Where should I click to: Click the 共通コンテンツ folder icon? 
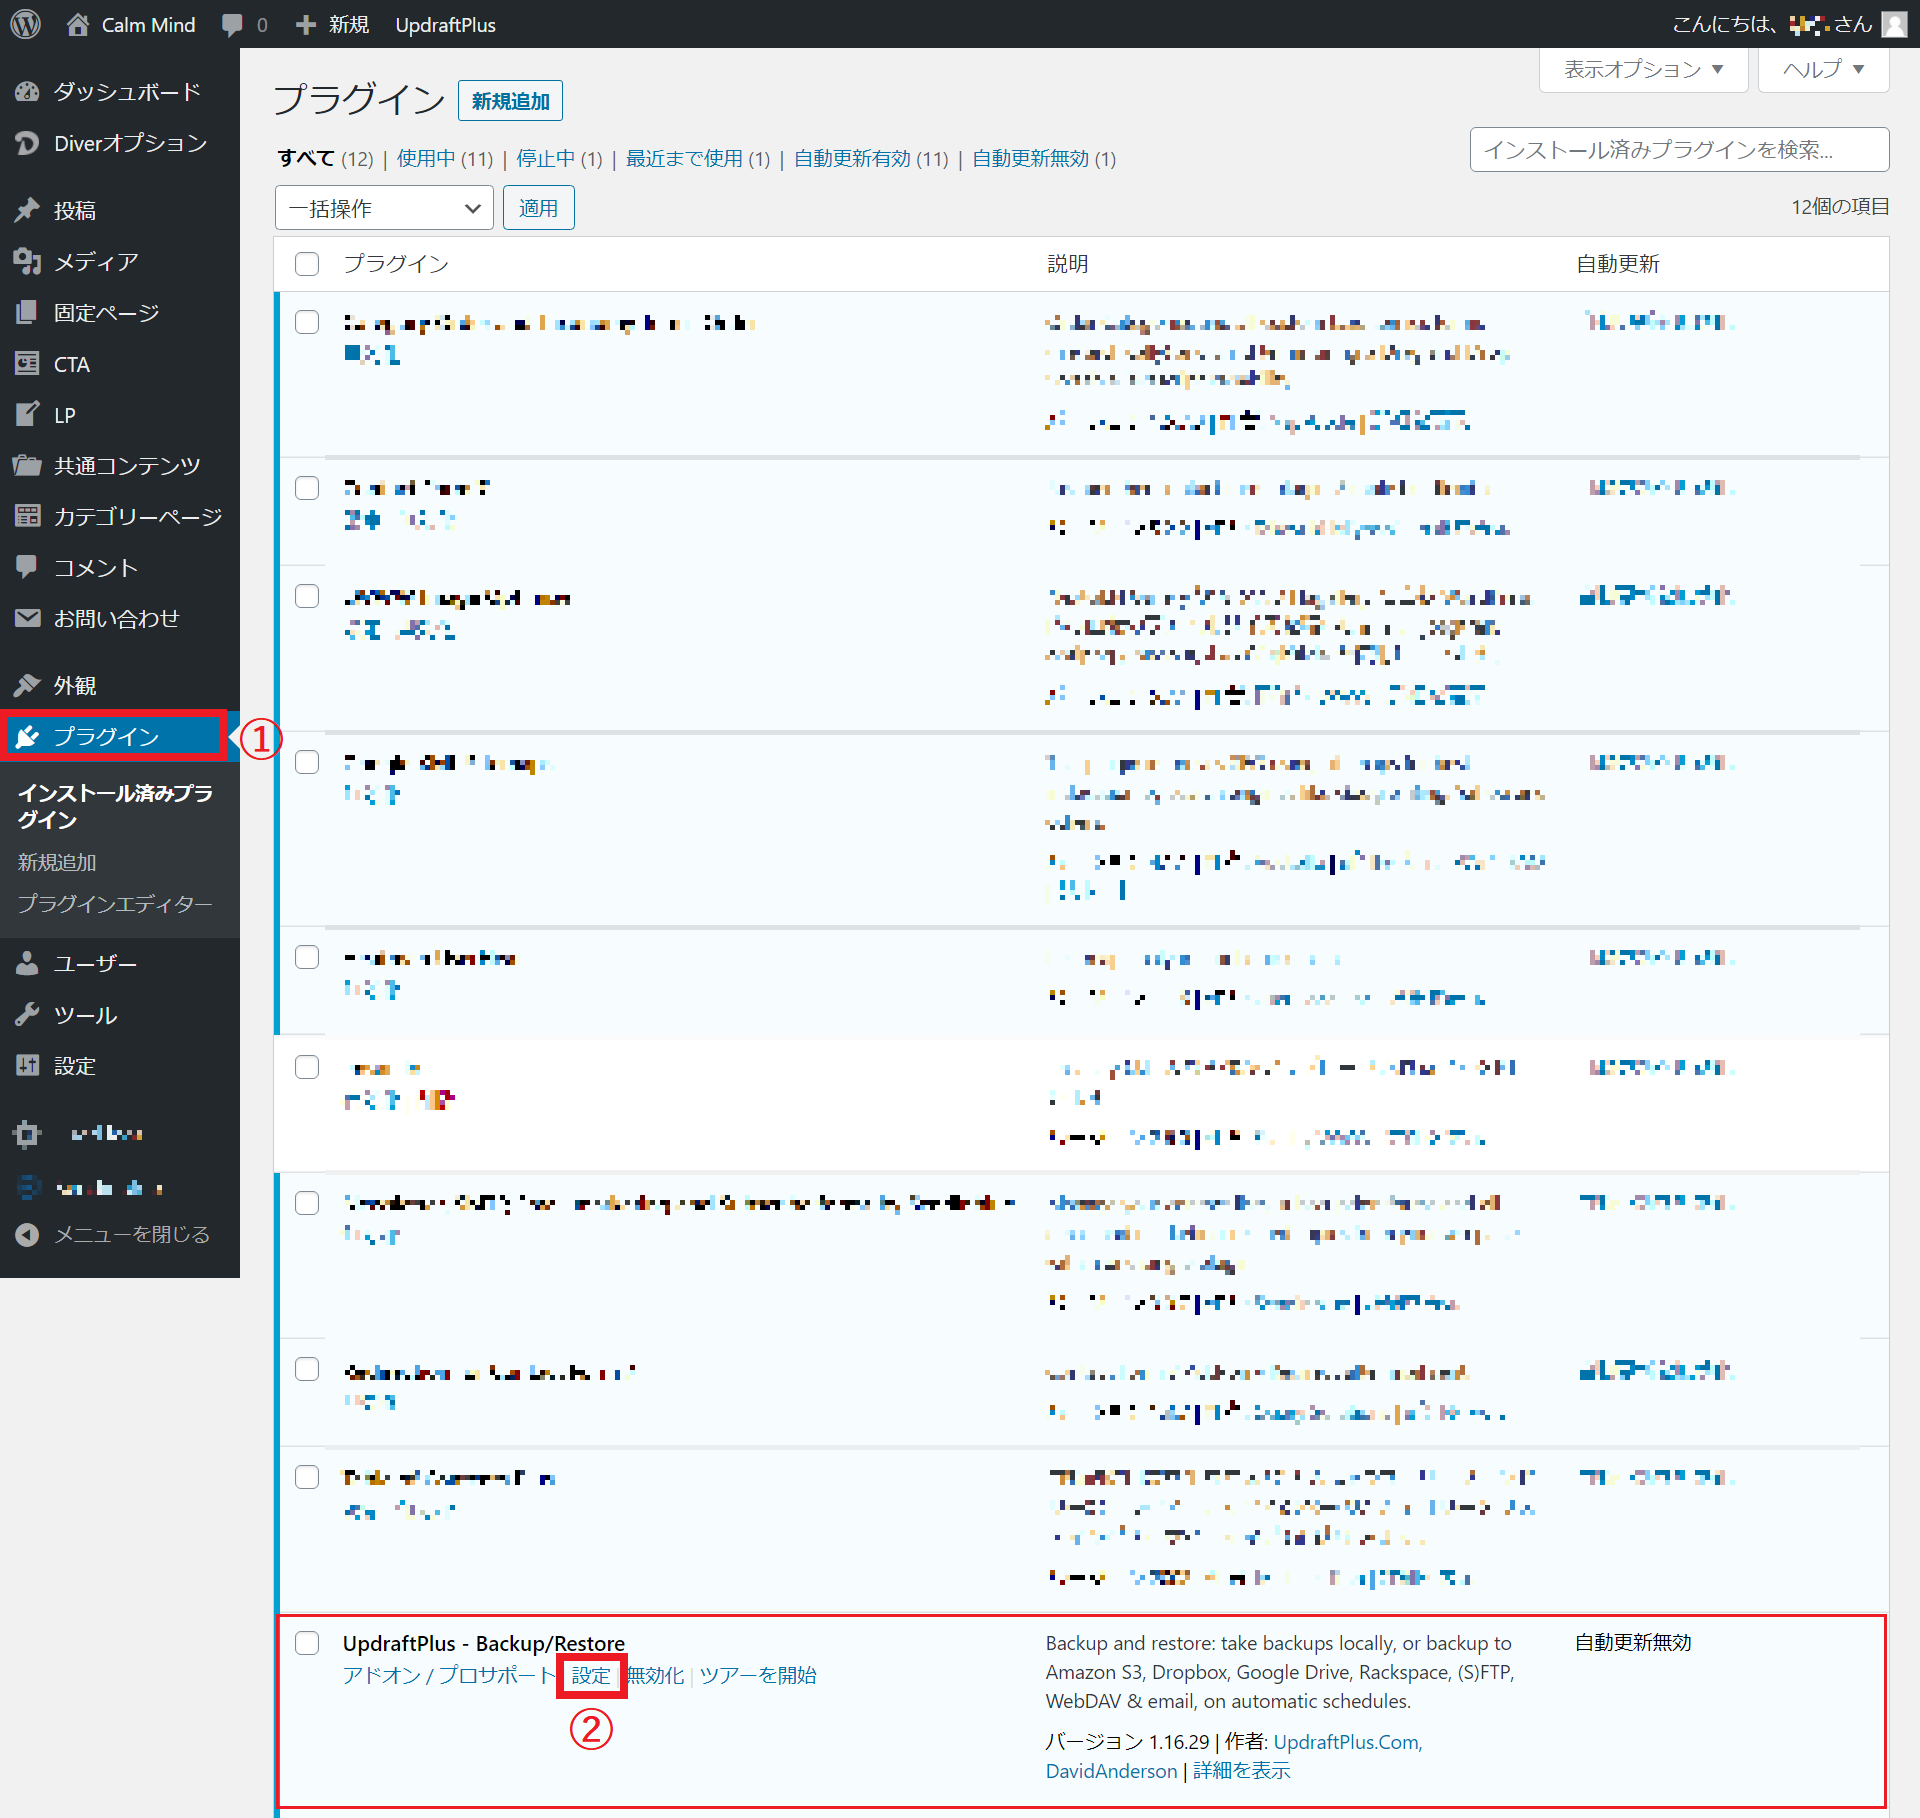click(x=27, y=465)
